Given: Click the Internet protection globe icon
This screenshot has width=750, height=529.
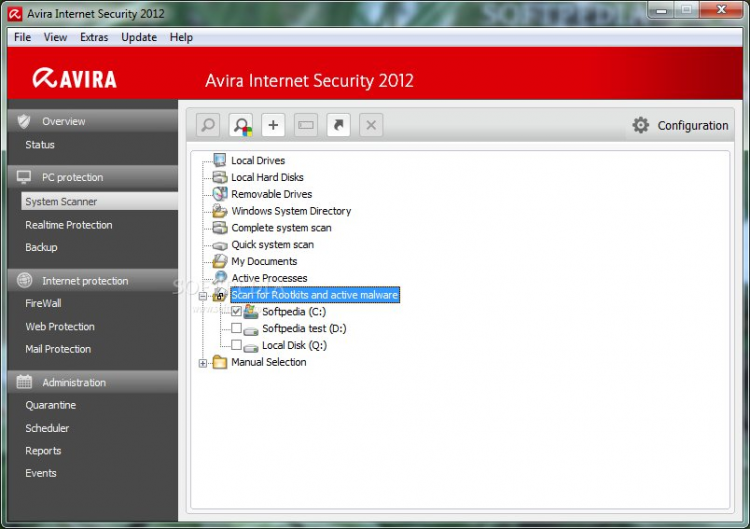Looking at the screenshot, I should tap(24, 280).
